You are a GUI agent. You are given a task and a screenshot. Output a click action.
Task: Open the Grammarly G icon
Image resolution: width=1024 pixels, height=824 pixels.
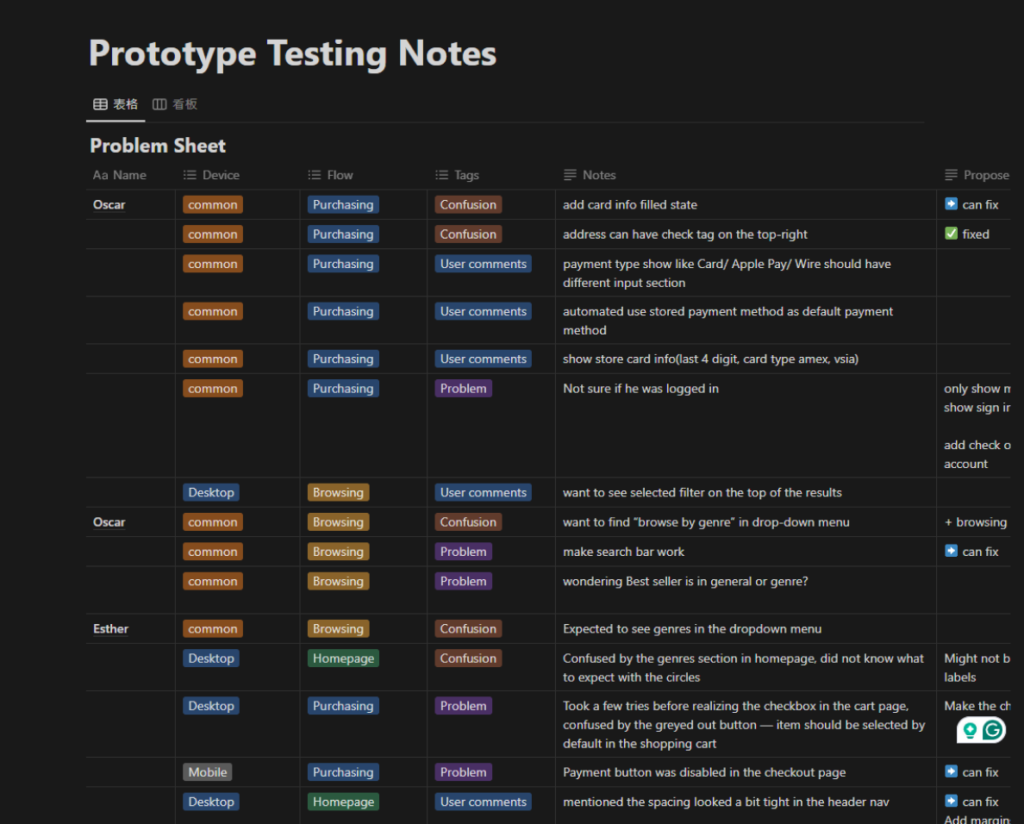(992, 730)
